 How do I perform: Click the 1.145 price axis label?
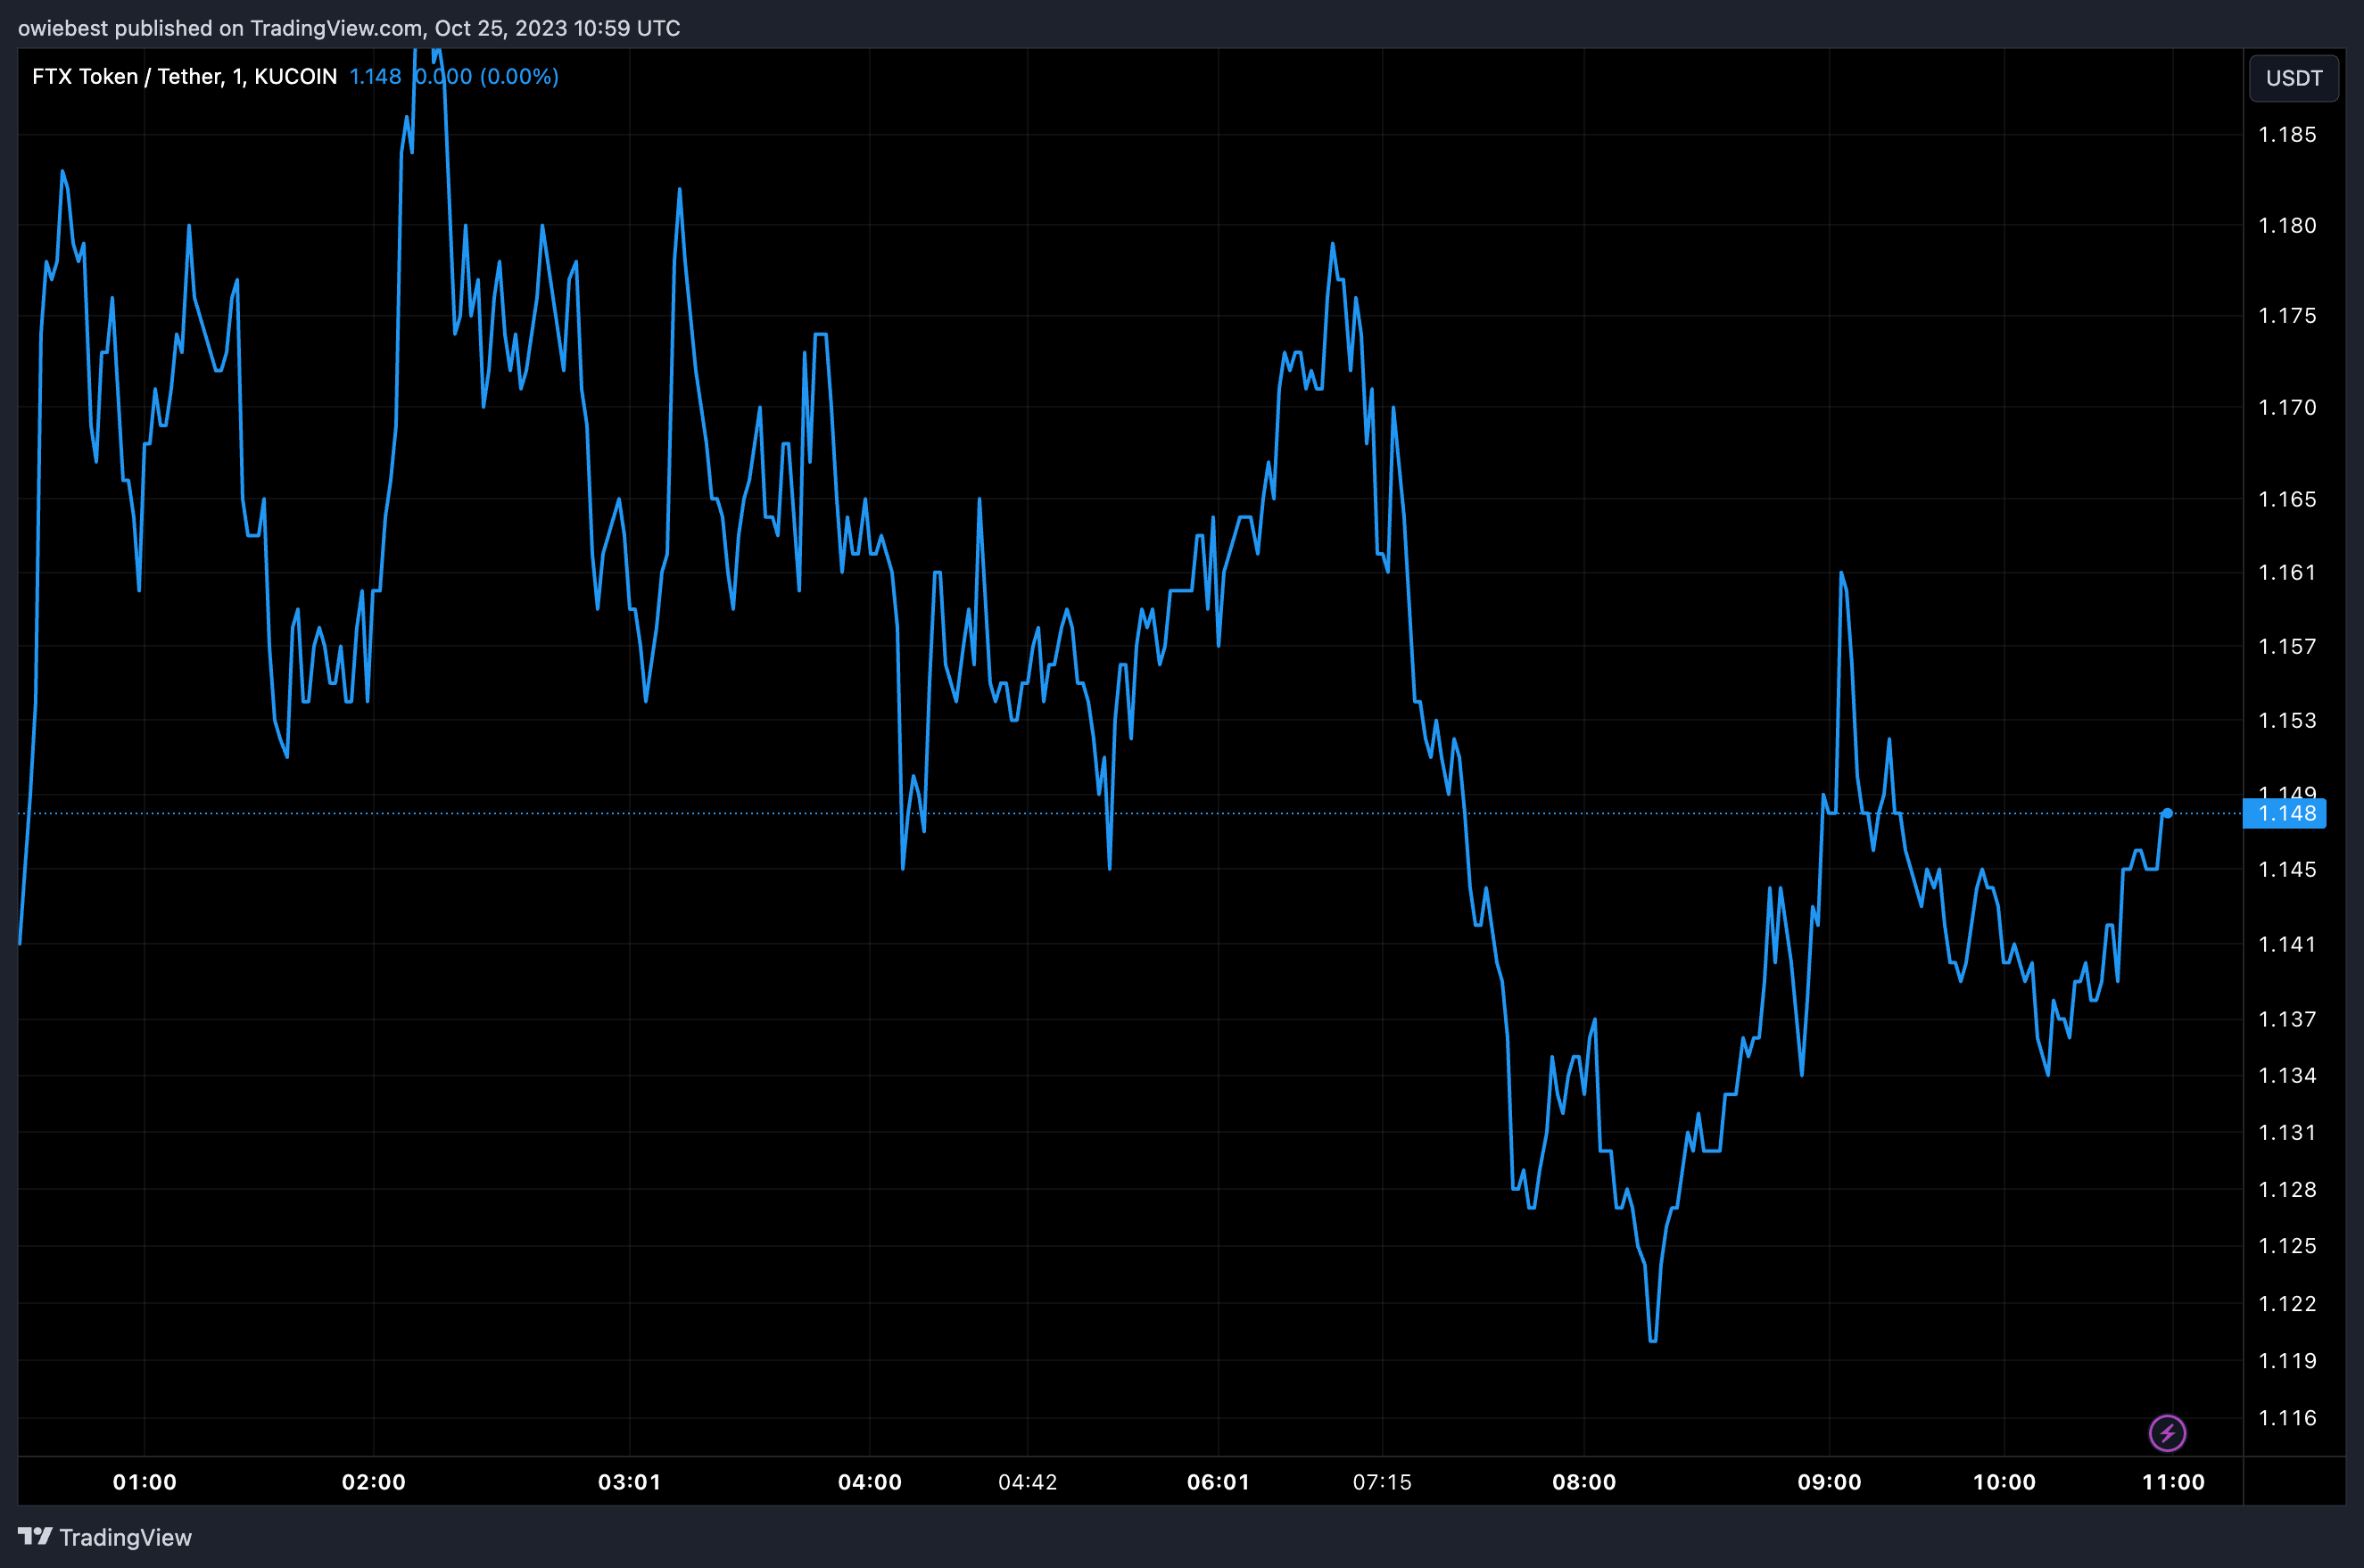(x=2288, y=870)
